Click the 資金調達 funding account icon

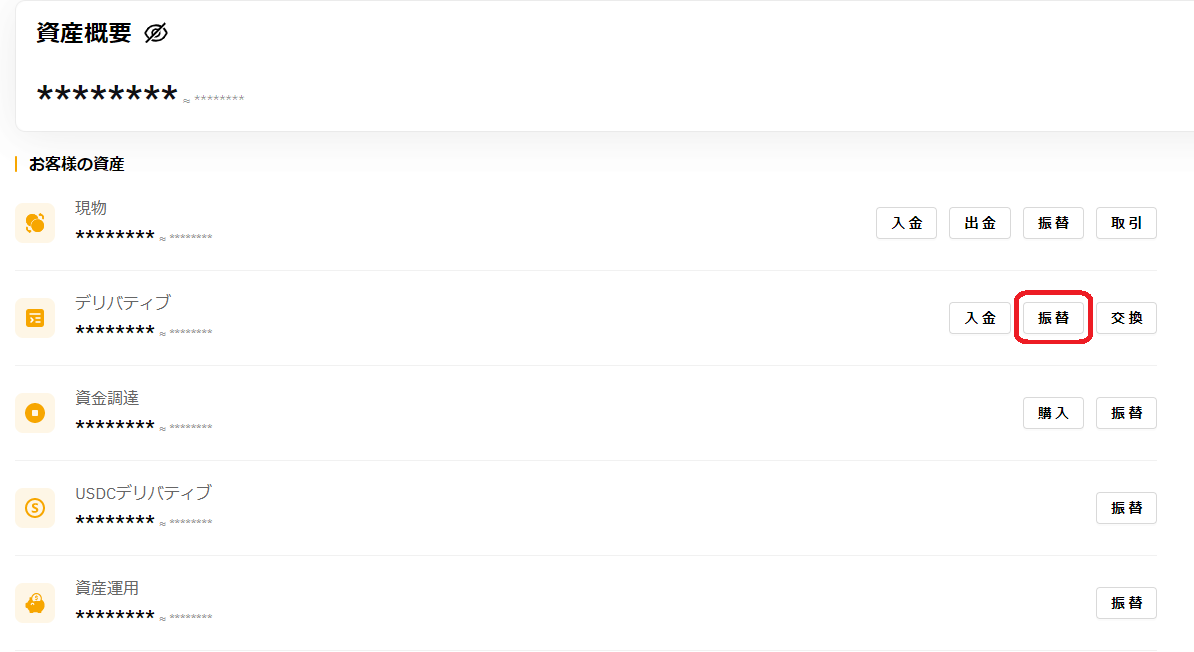(x=35, y=413)
